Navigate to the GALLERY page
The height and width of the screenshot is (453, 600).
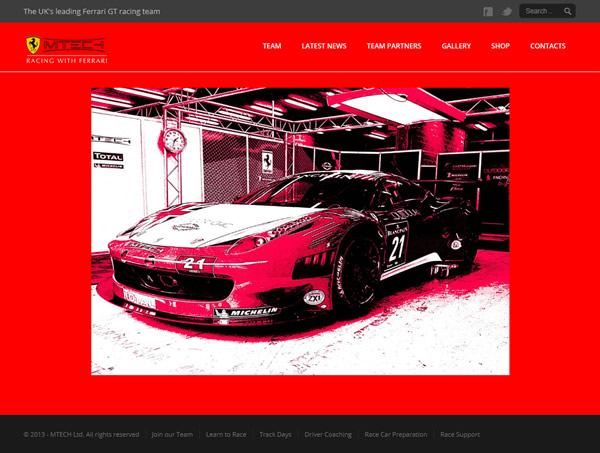[x=456, y=46]
